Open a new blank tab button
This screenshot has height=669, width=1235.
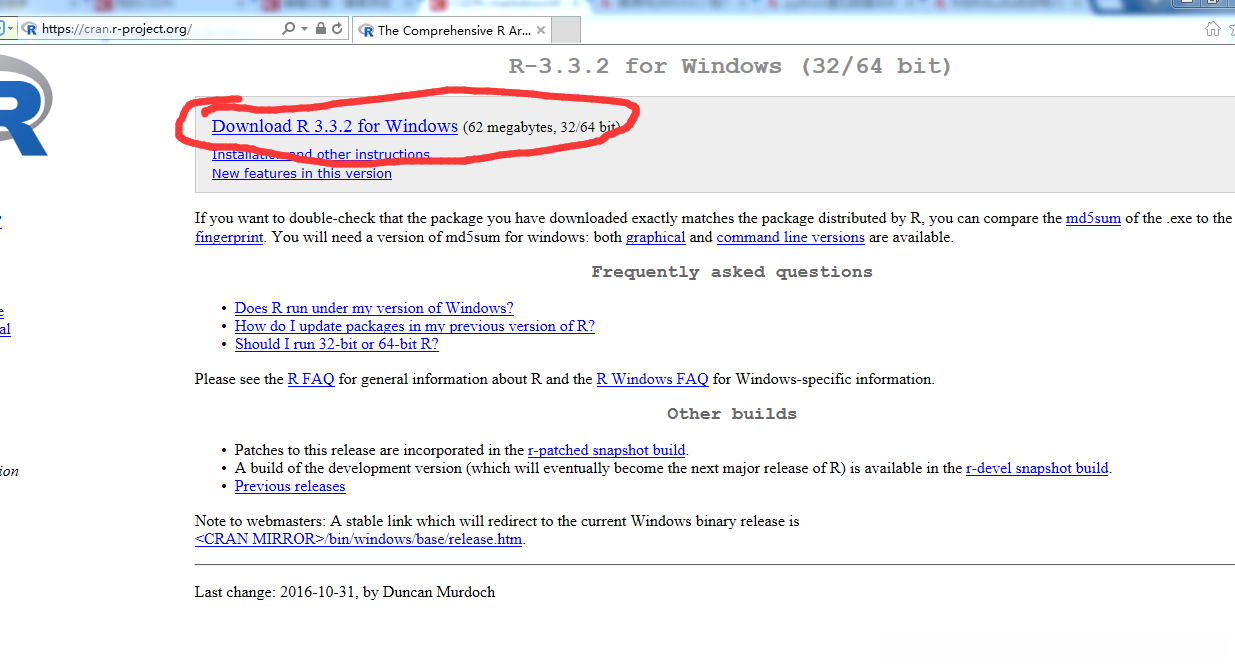[566, 30]
